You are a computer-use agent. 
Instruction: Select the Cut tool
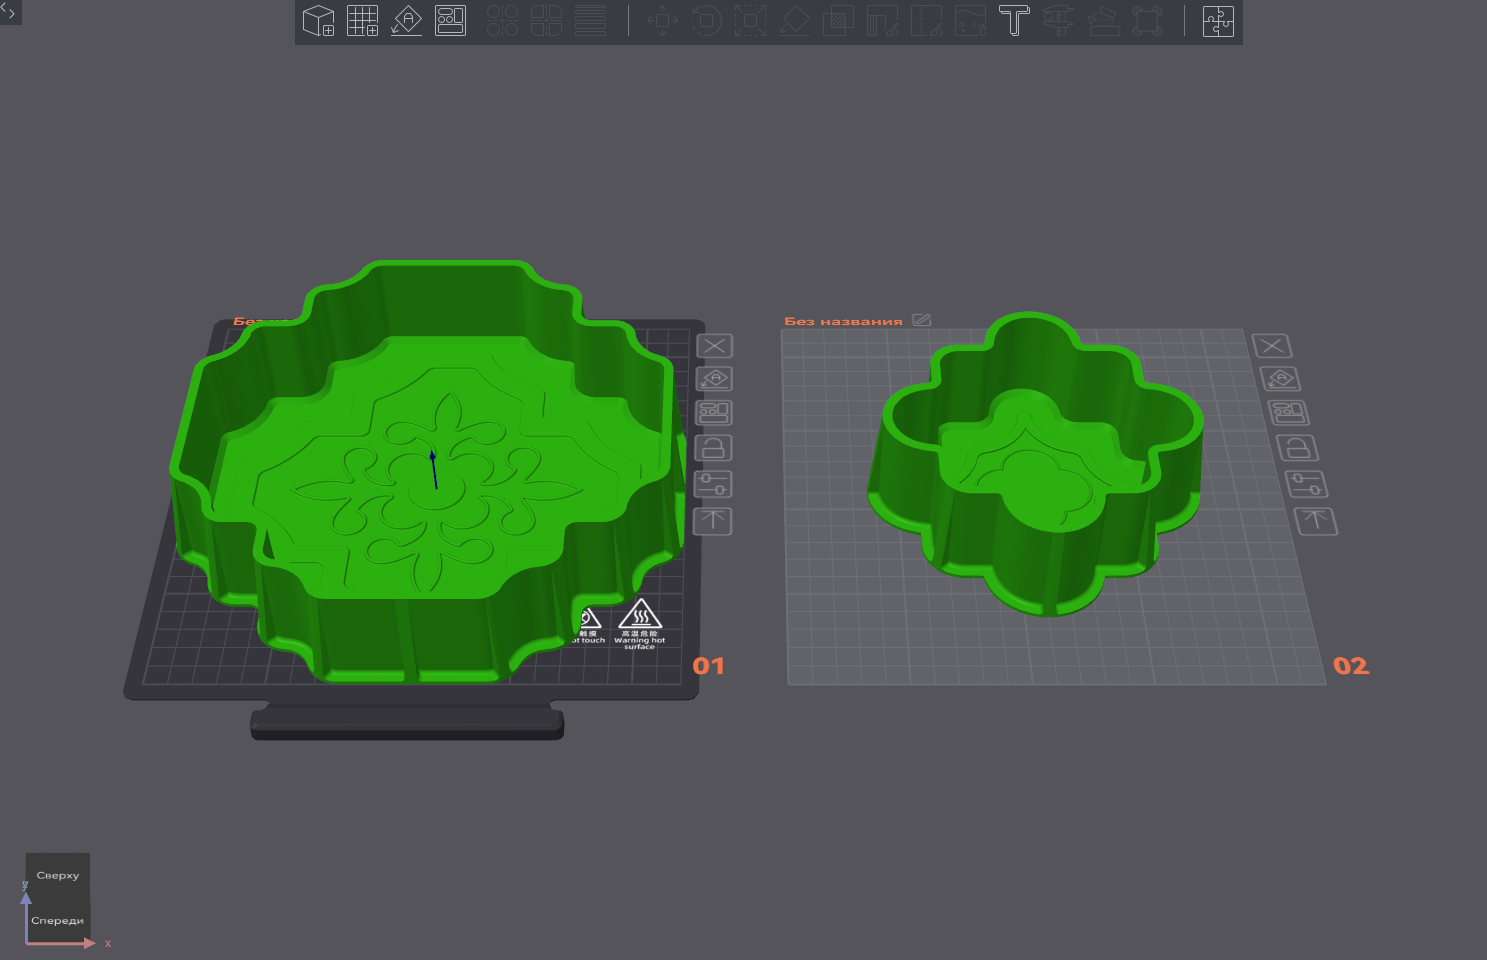pyautogui.click(x=838, y=21)
